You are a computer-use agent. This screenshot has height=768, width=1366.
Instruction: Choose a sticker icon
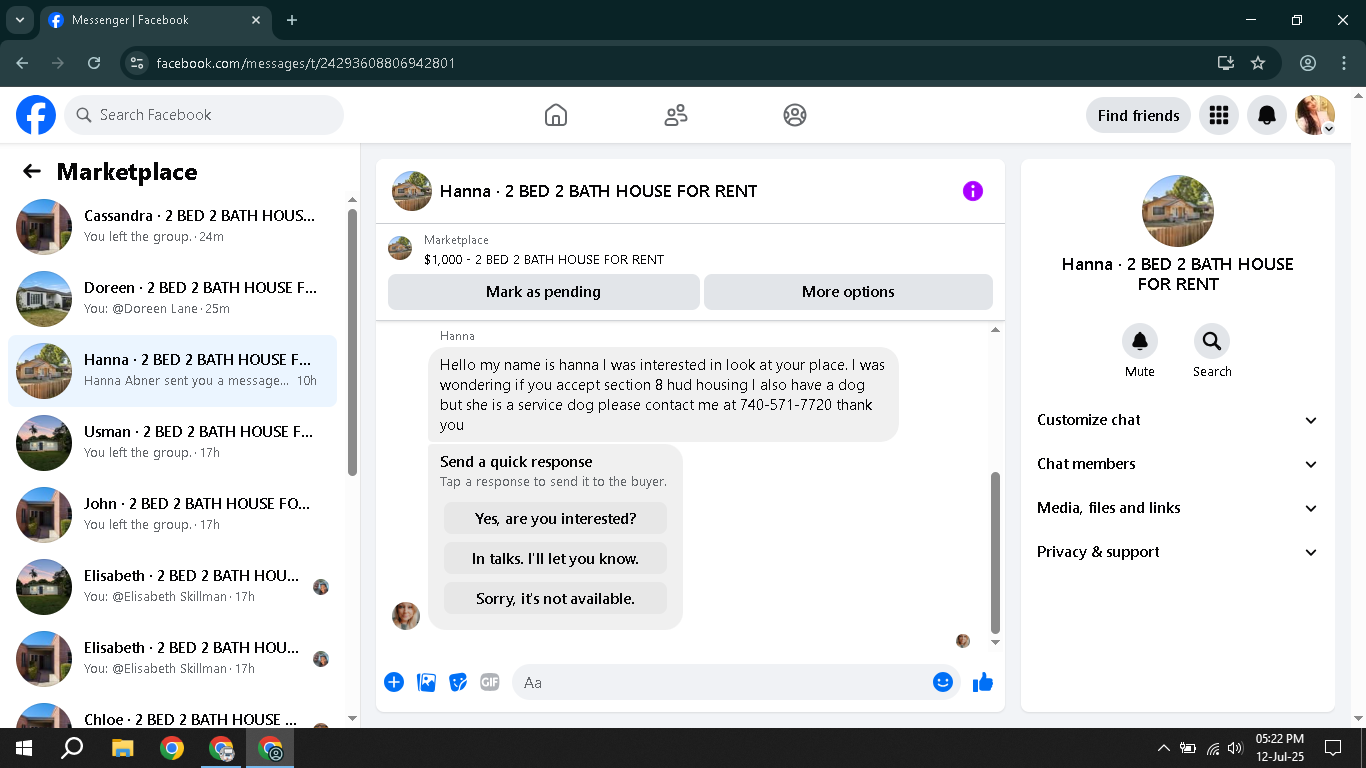tap(458, 682)
